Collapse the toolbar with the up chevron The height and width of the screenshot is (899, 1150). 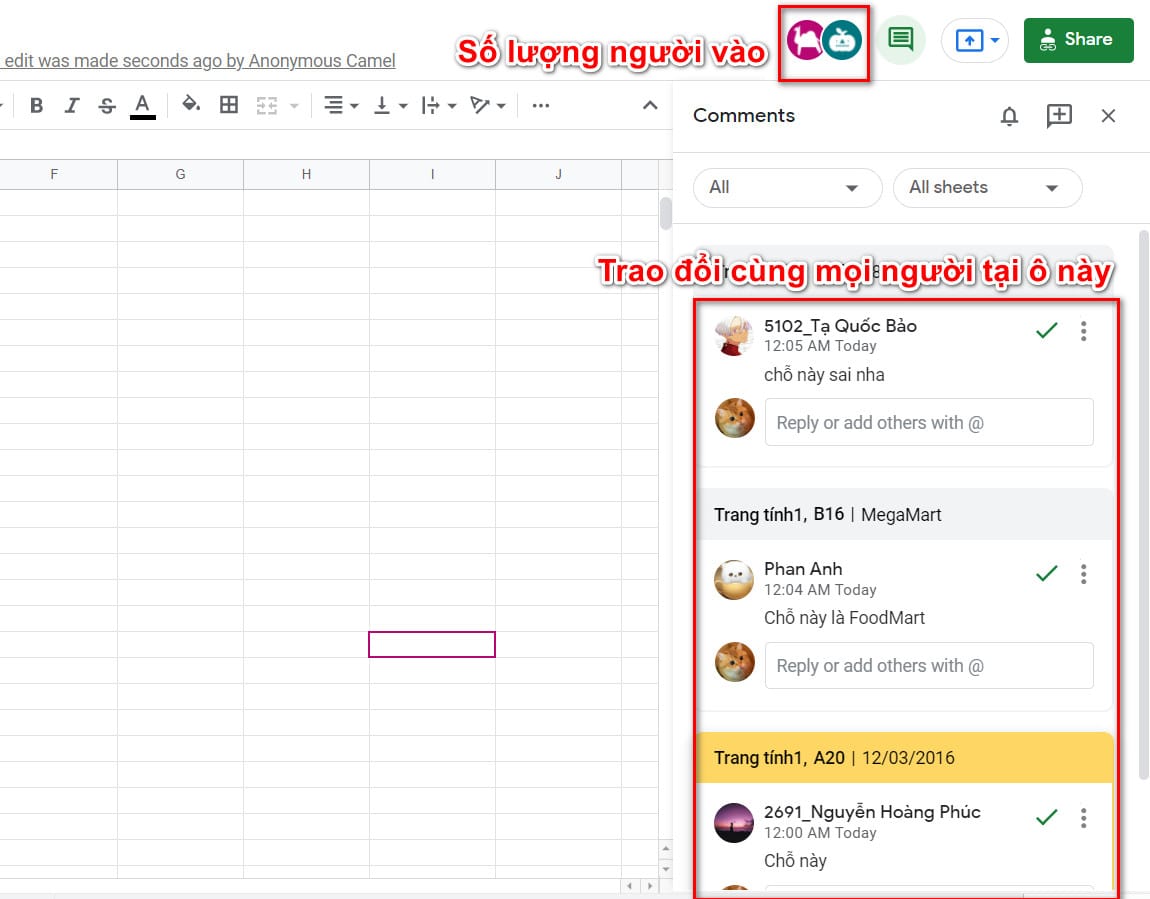(650, 105)
